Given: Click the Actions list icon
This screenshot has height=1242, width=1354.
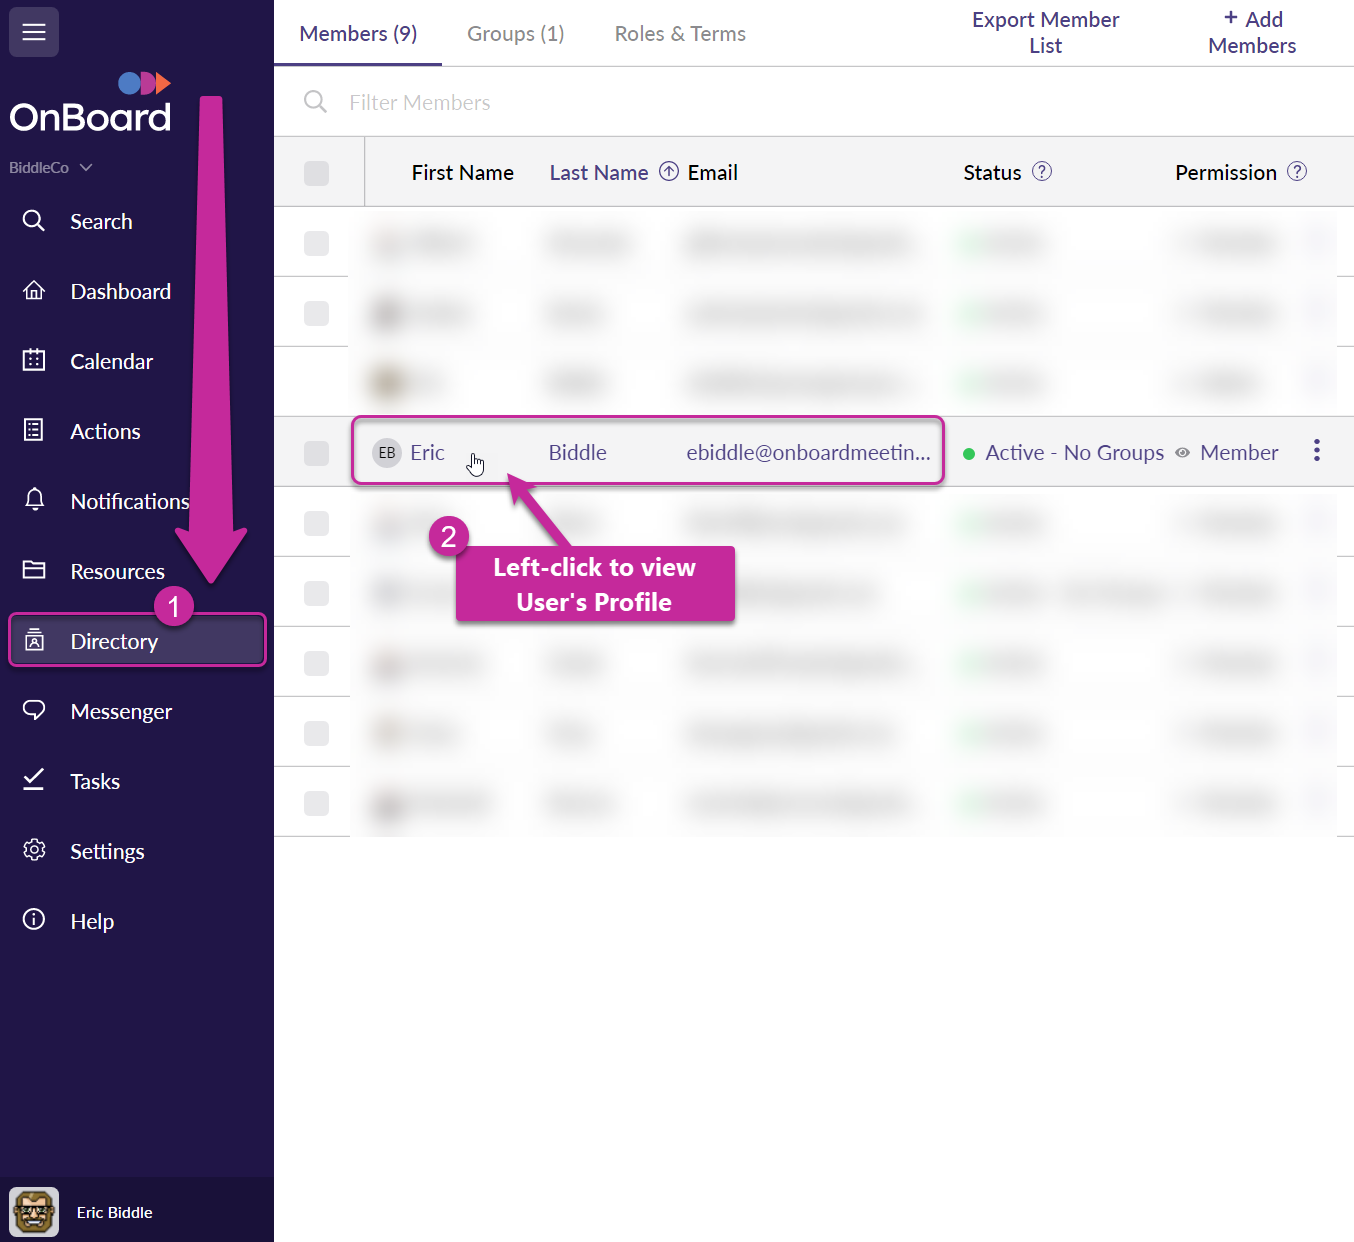Looking at the screenshot, I should tap(34, 431).
